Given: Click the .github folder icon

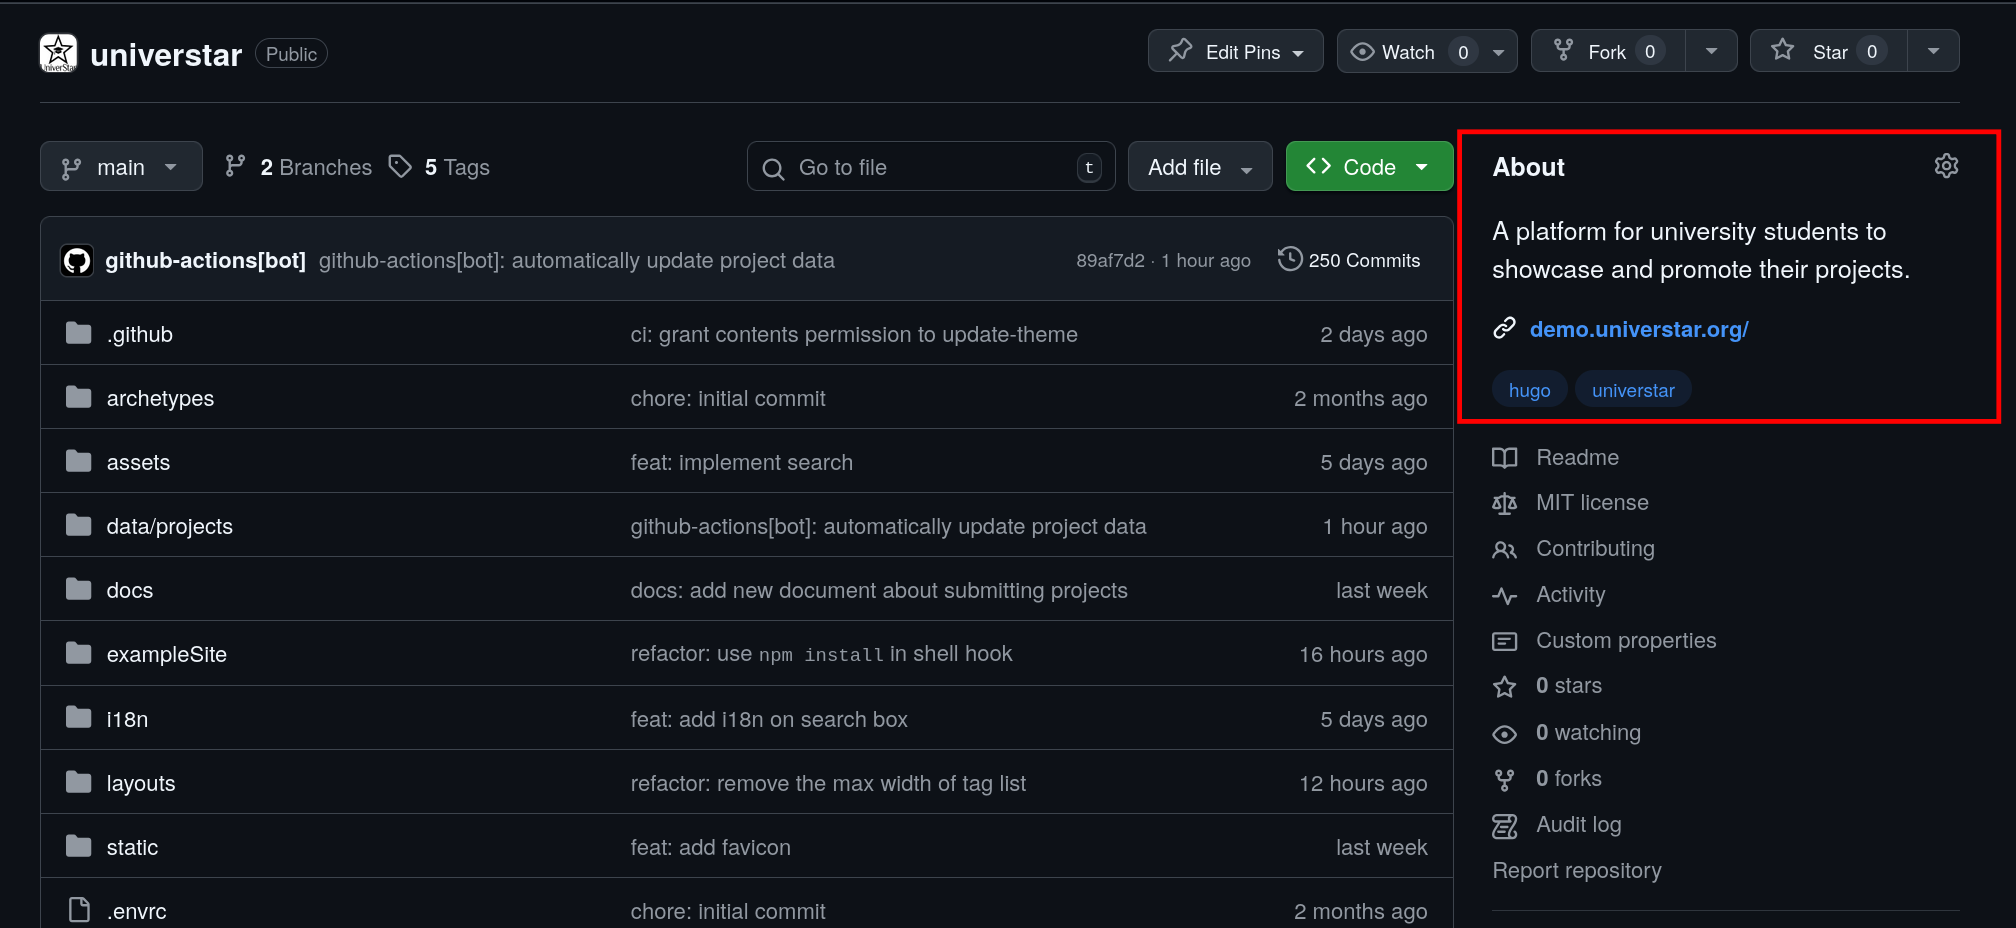Looking at the screenshot, I should [78, 334].
